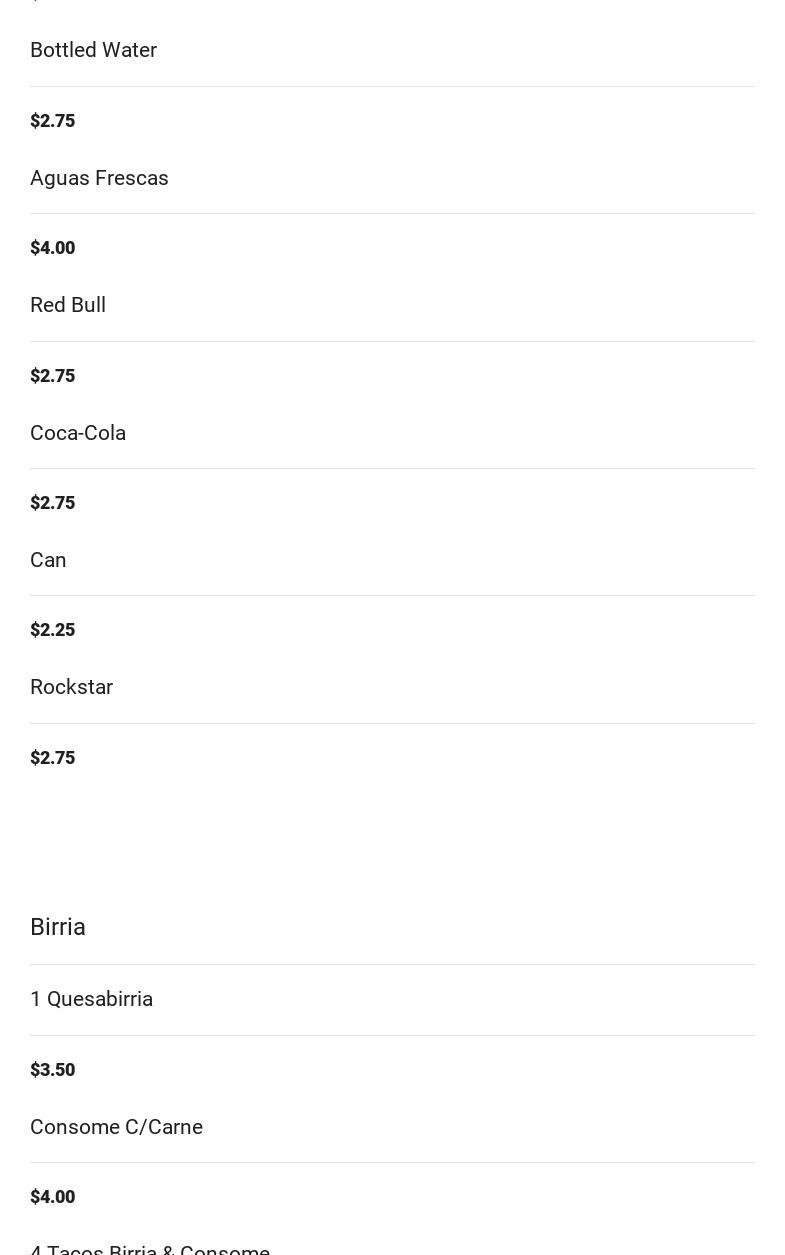Click the $2.75 price under Red Bull
This screenshot has height=1255, width=785.
pos(53,376)
